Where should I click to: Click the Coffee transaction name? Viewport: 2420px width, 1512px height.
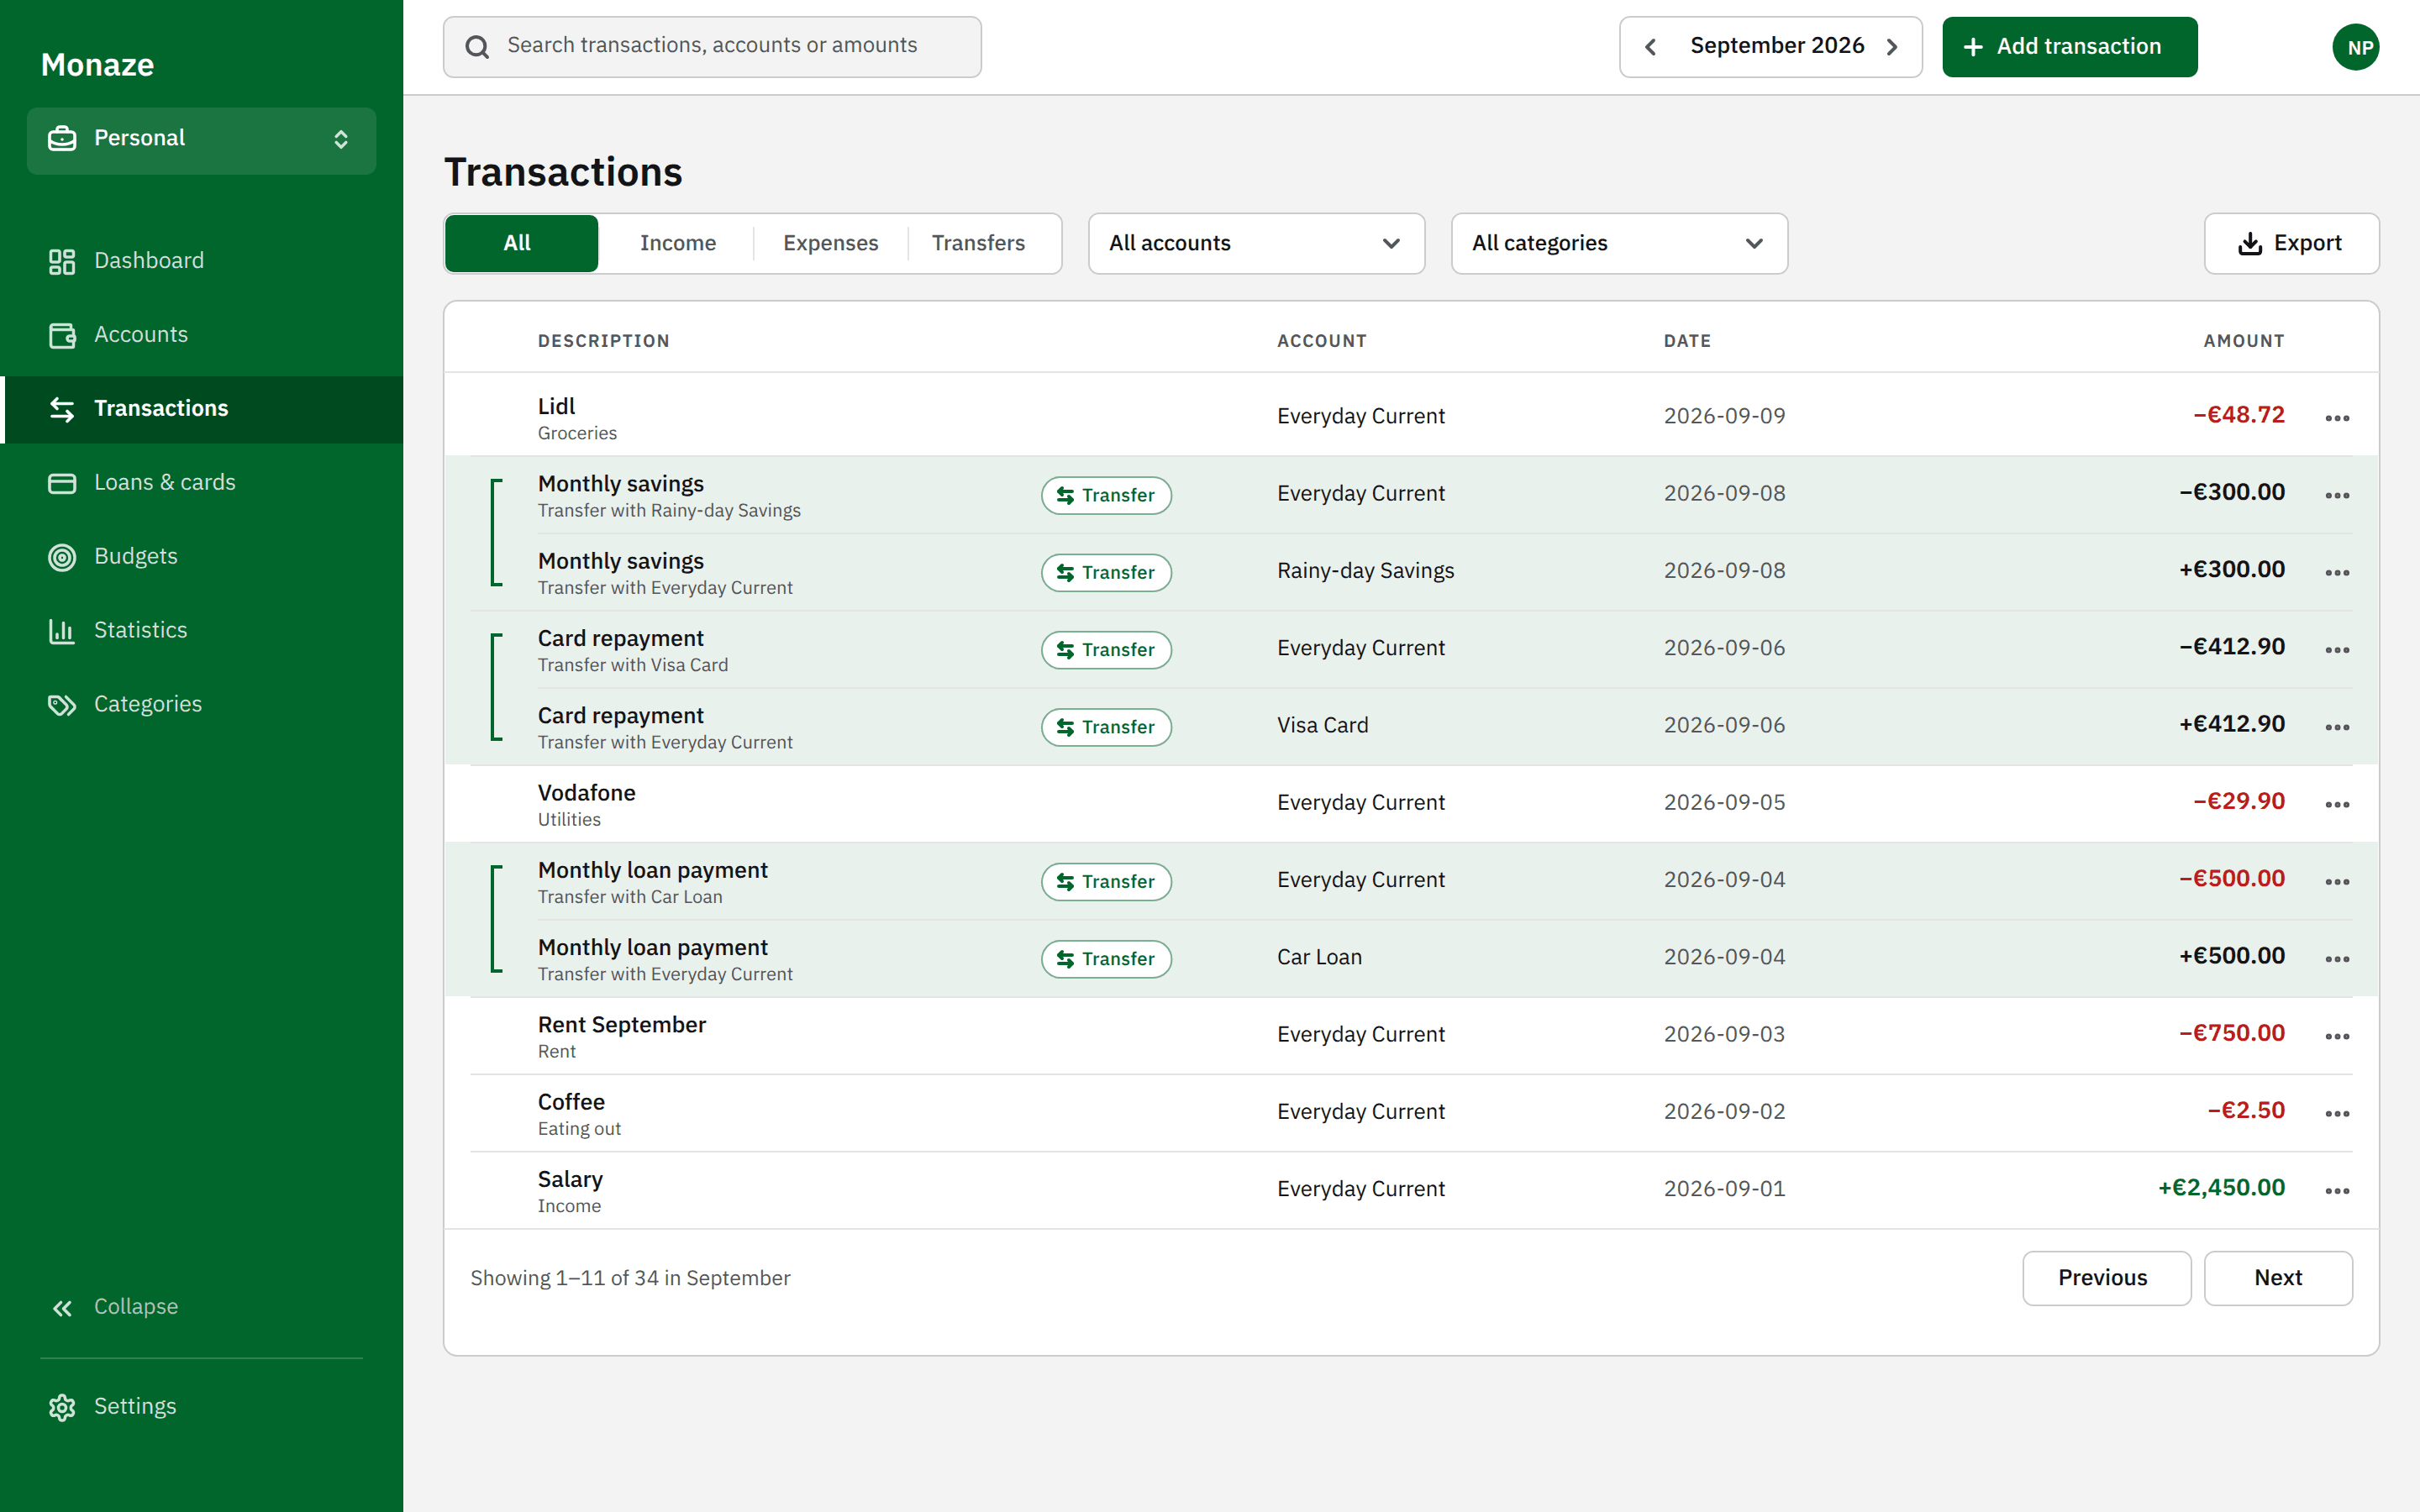tap(571, 1102)
